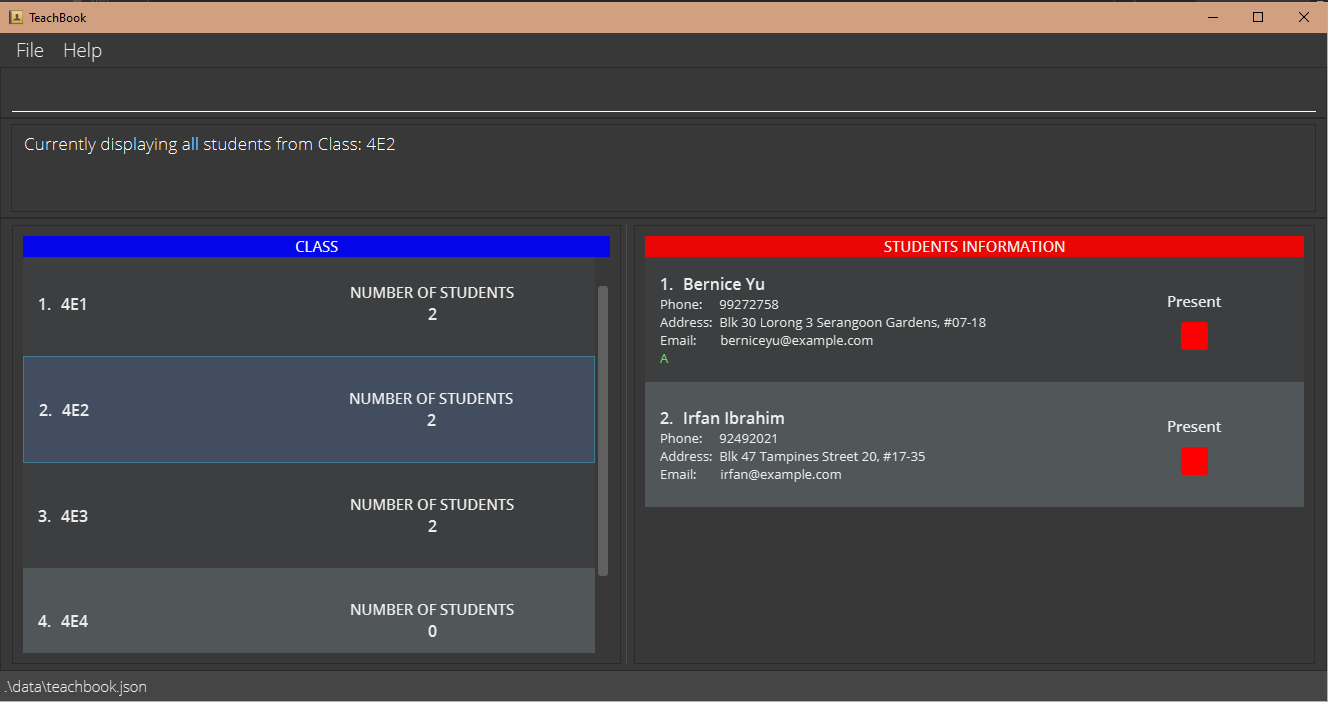Click the scrollbar in the class list panel
Screen dimensions: 1328x702
point(604,430)
